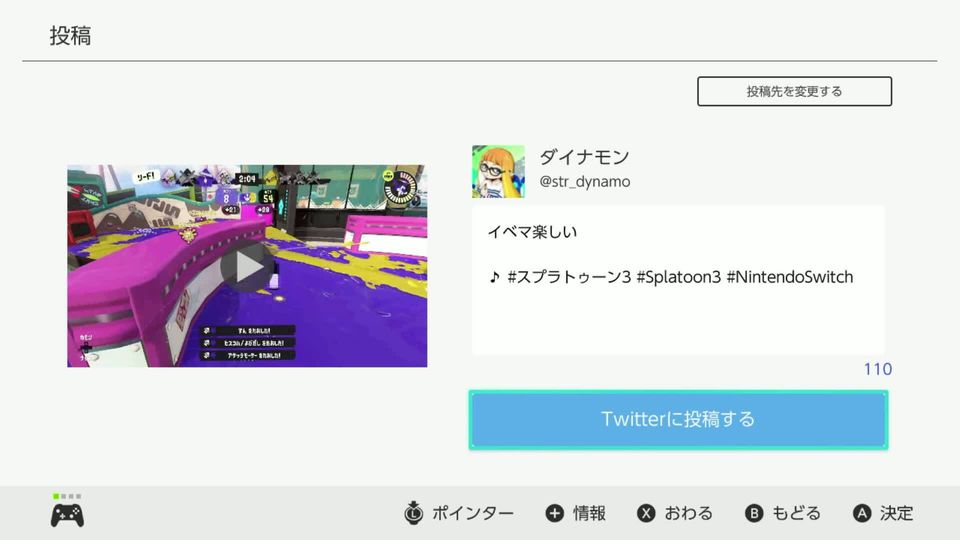Click the controller icon in the footer
The width and height of the screenshot is (960, 540).
tap(67, 515)
